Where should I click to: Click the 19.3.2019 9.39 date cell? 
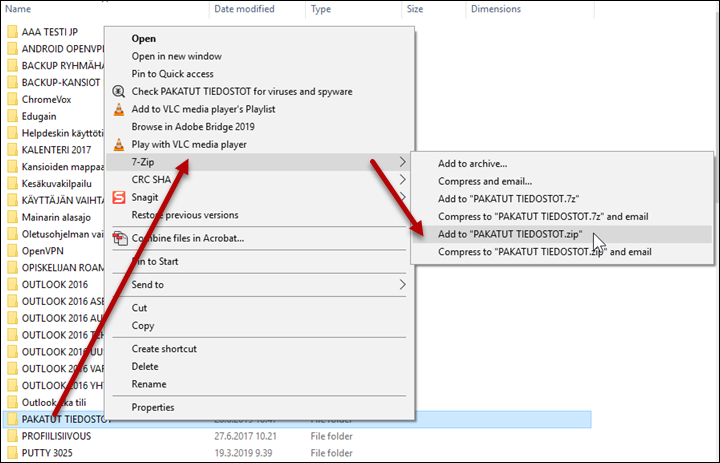click(x=243, y=453)
